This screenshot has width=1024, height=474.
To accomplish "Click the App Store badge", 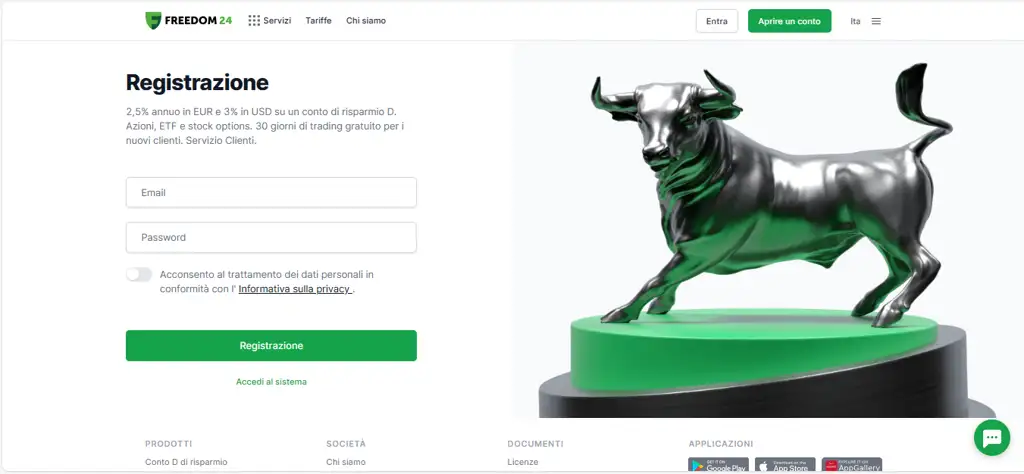I will (785, 466).
